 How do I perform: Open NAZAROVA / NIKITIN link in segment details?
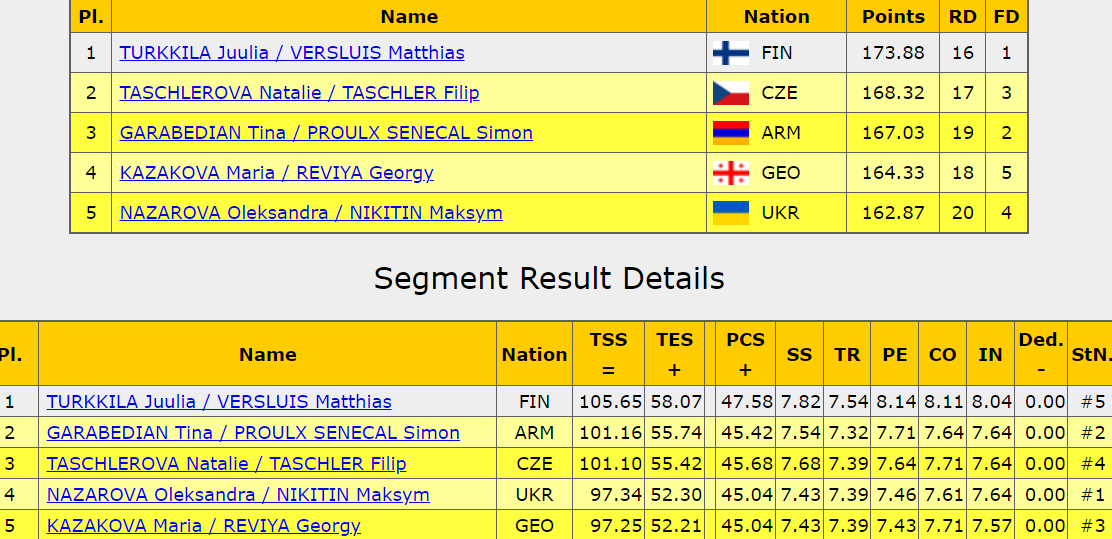[238, 495]
